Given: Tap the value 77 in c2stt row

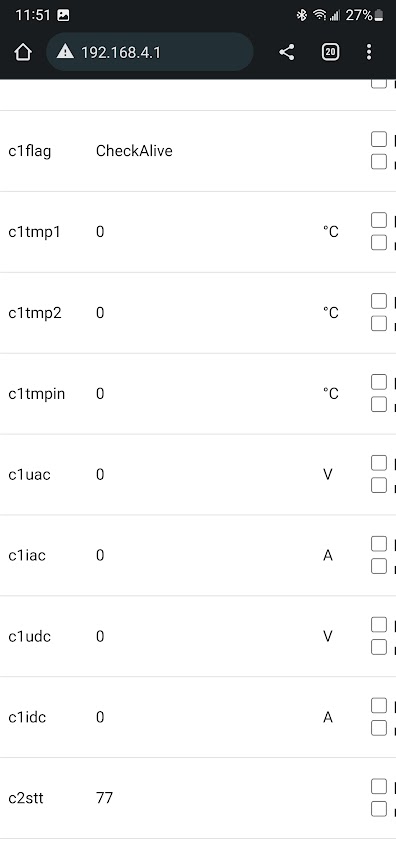Looking at the screenshot, I should coord(104,798).
